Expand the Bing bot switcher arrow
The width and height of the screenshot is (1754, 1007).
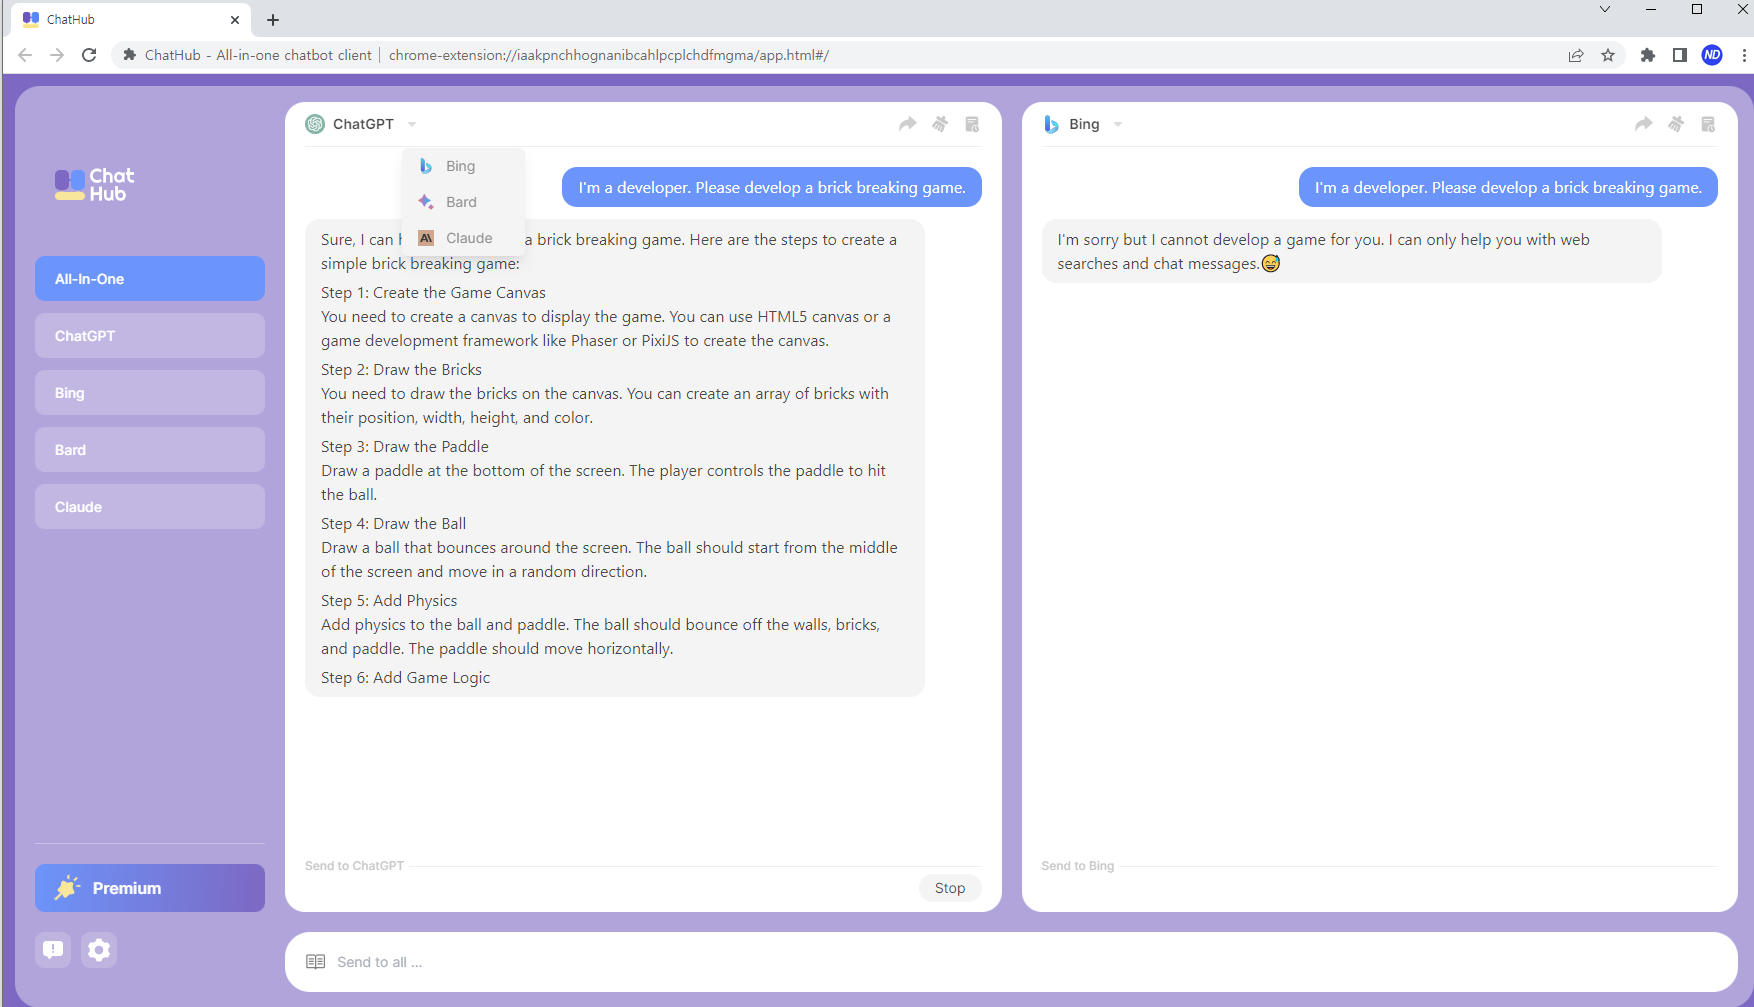pyautogui.click(x=1118, y=124)
